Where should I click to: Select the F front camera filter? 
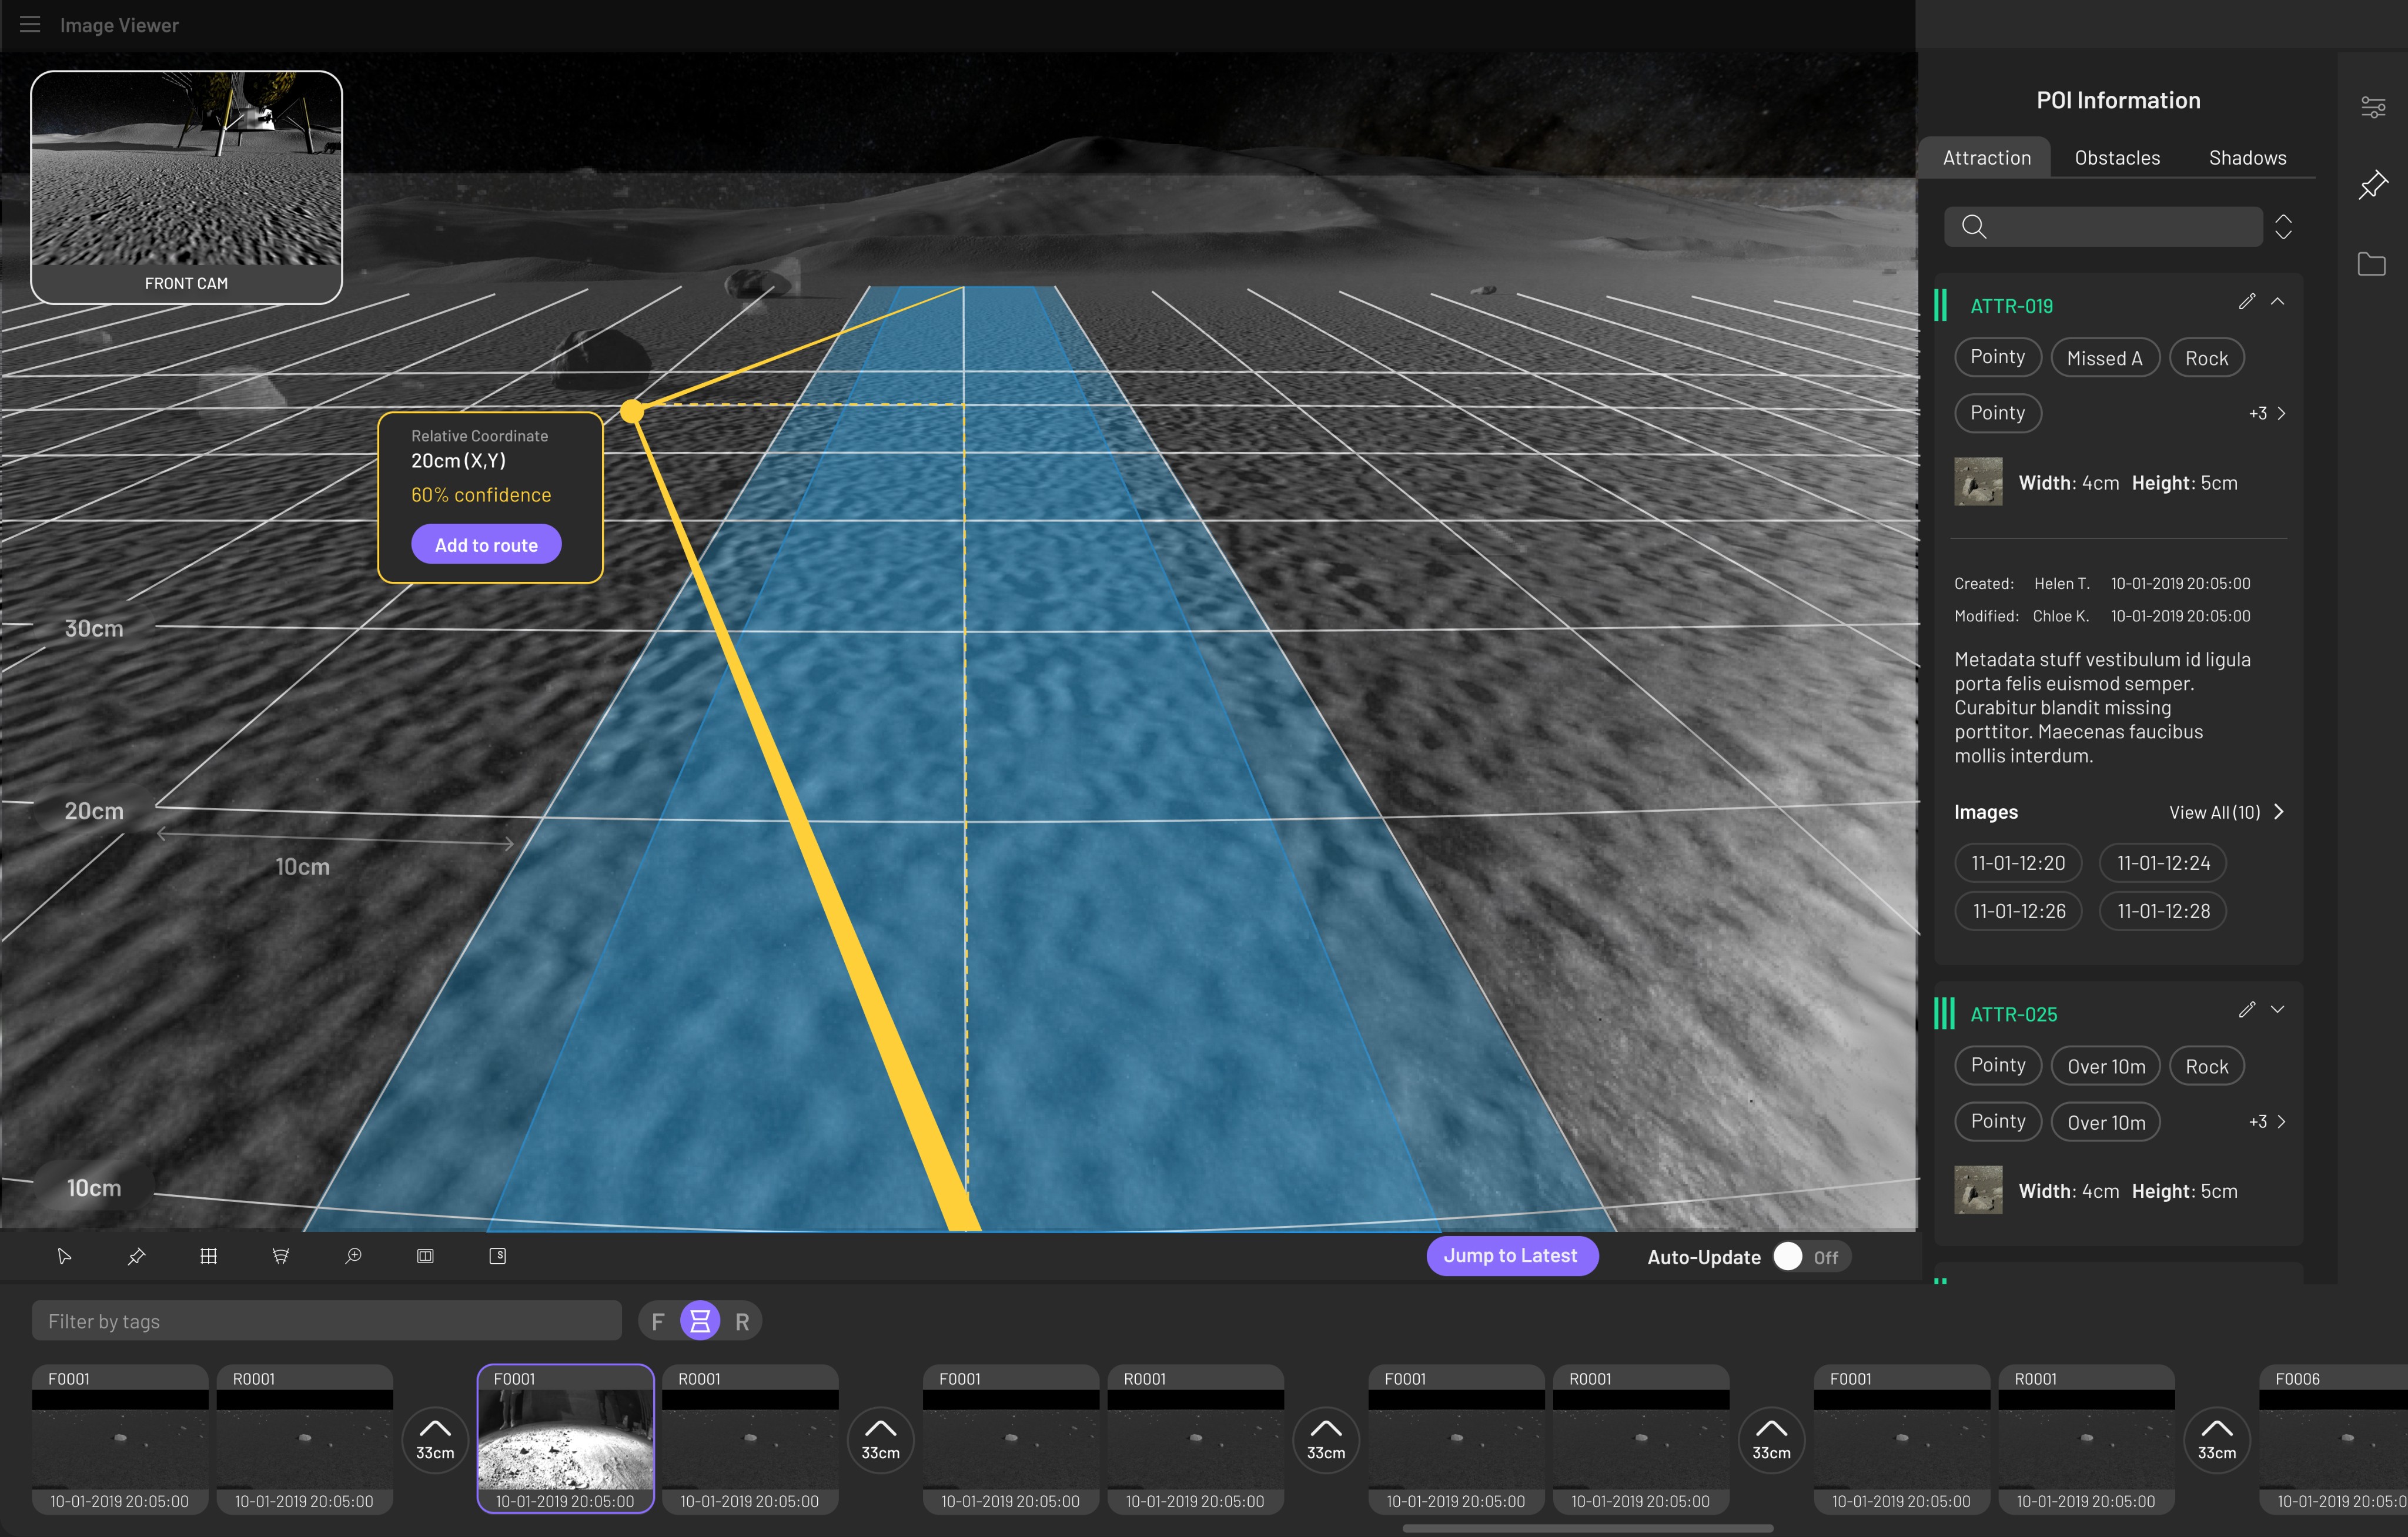point(657,1322)
